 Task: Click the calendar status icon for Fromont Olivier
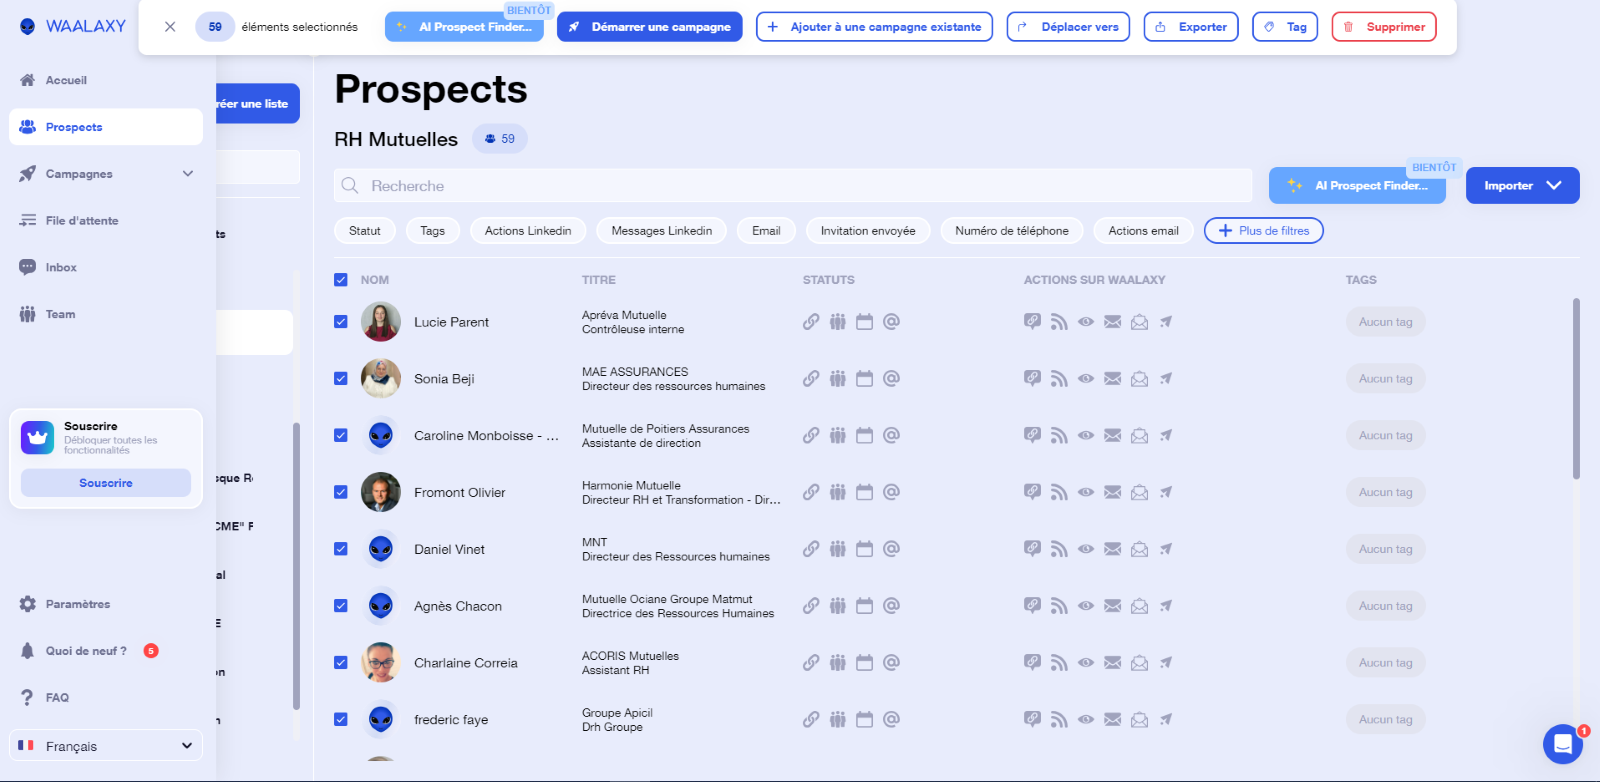pos(865,492)
